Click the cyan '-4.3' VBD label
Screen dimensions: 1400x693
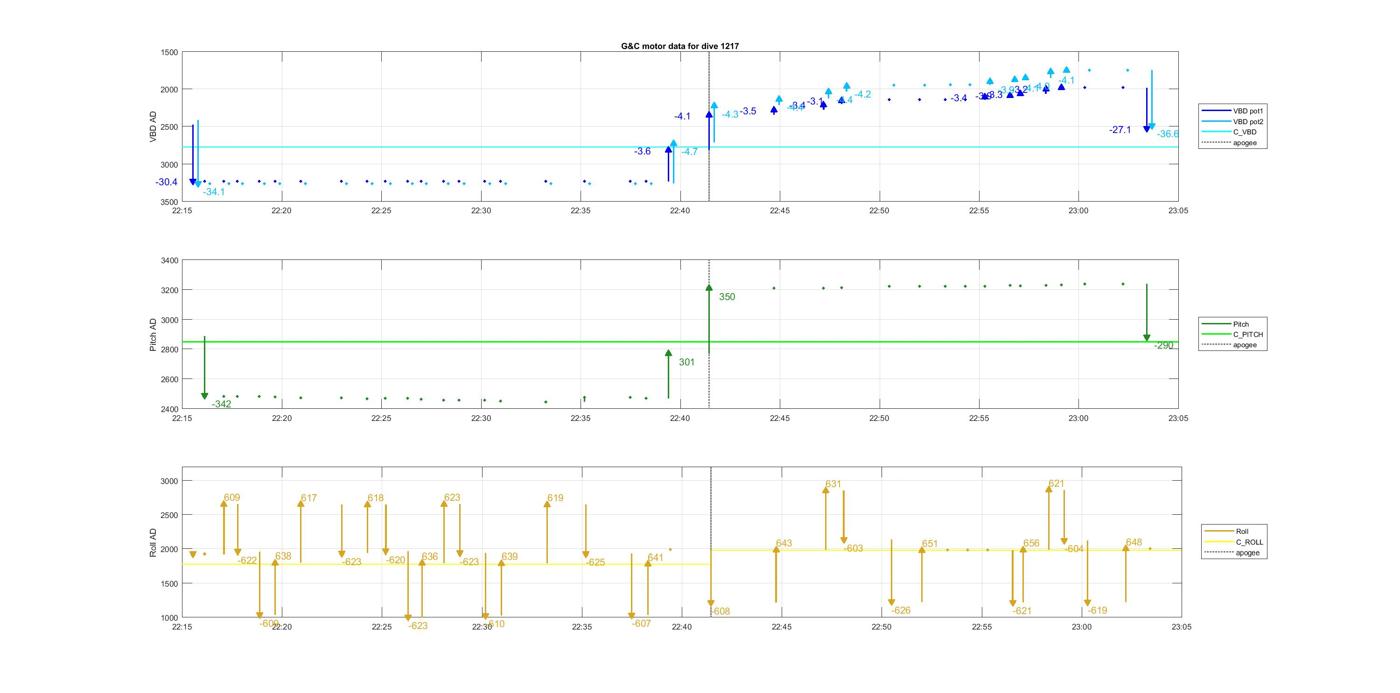pos(731,114)
